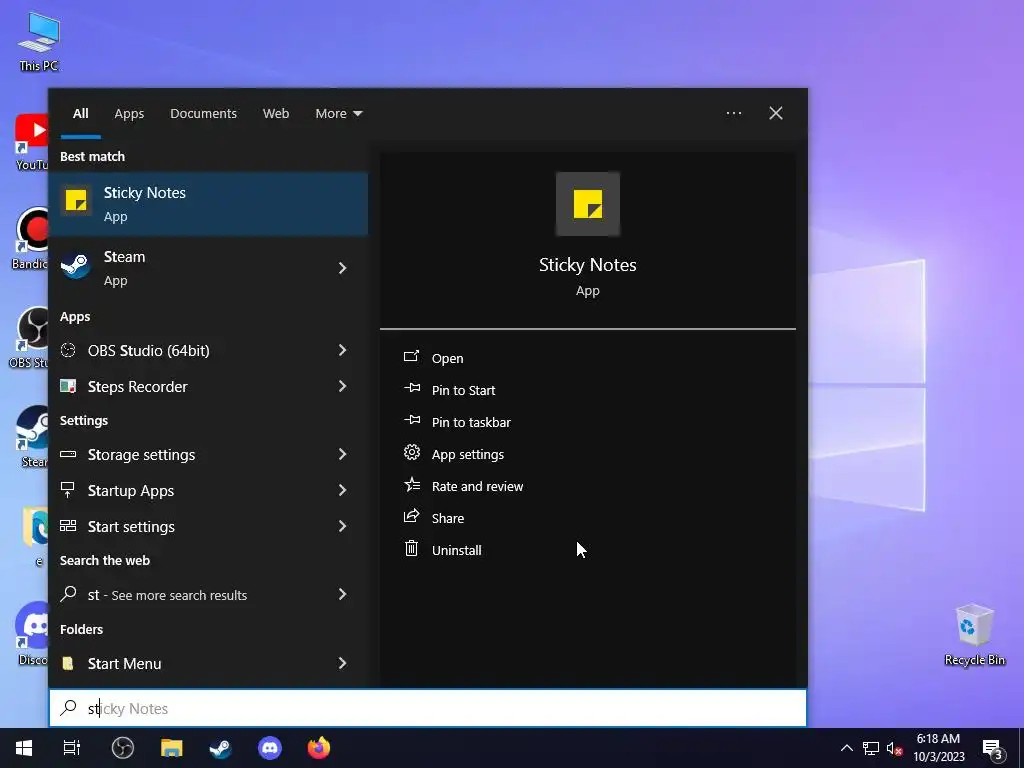Launch Firefox from taskbar

(319, 748)
